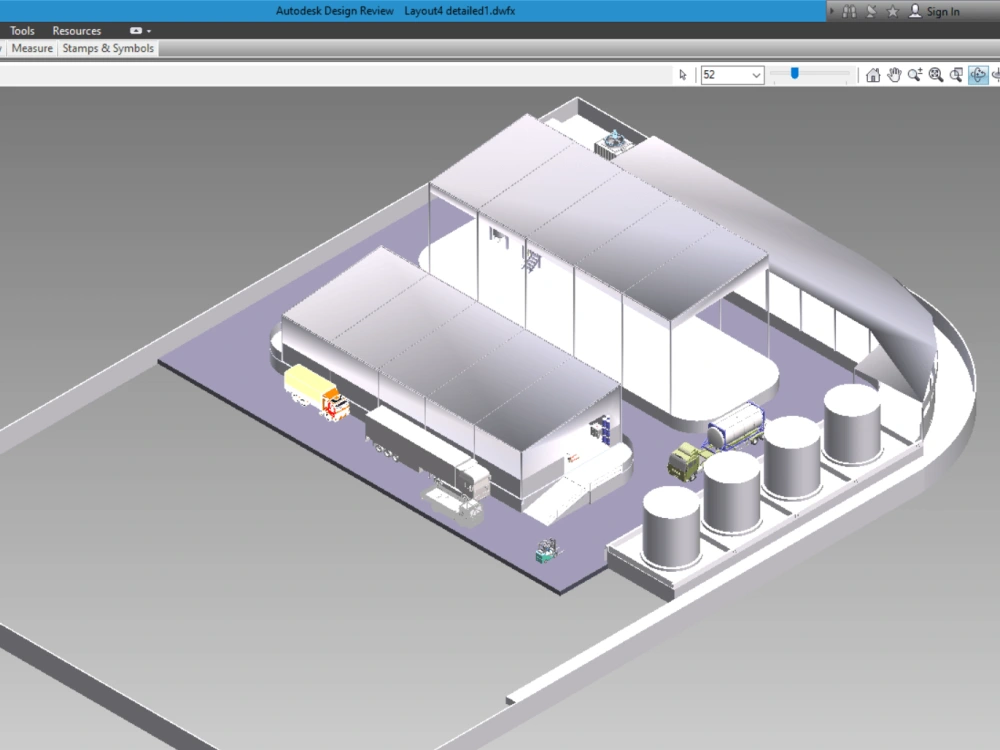The height and width of the screenshot is (750, 1000).
Task: Click the Home view icon
Action: (x=875, y=74)
